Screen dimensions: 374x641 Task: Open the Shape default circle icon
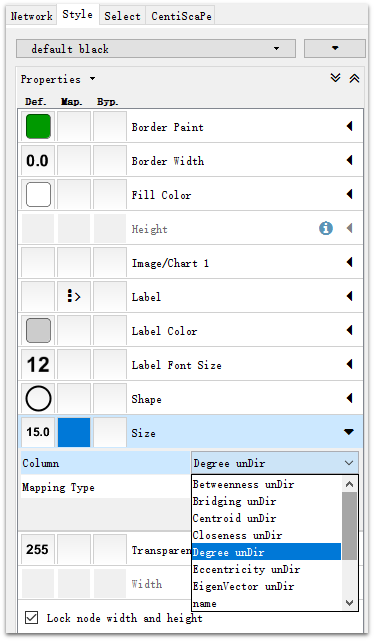coord(38,398)
